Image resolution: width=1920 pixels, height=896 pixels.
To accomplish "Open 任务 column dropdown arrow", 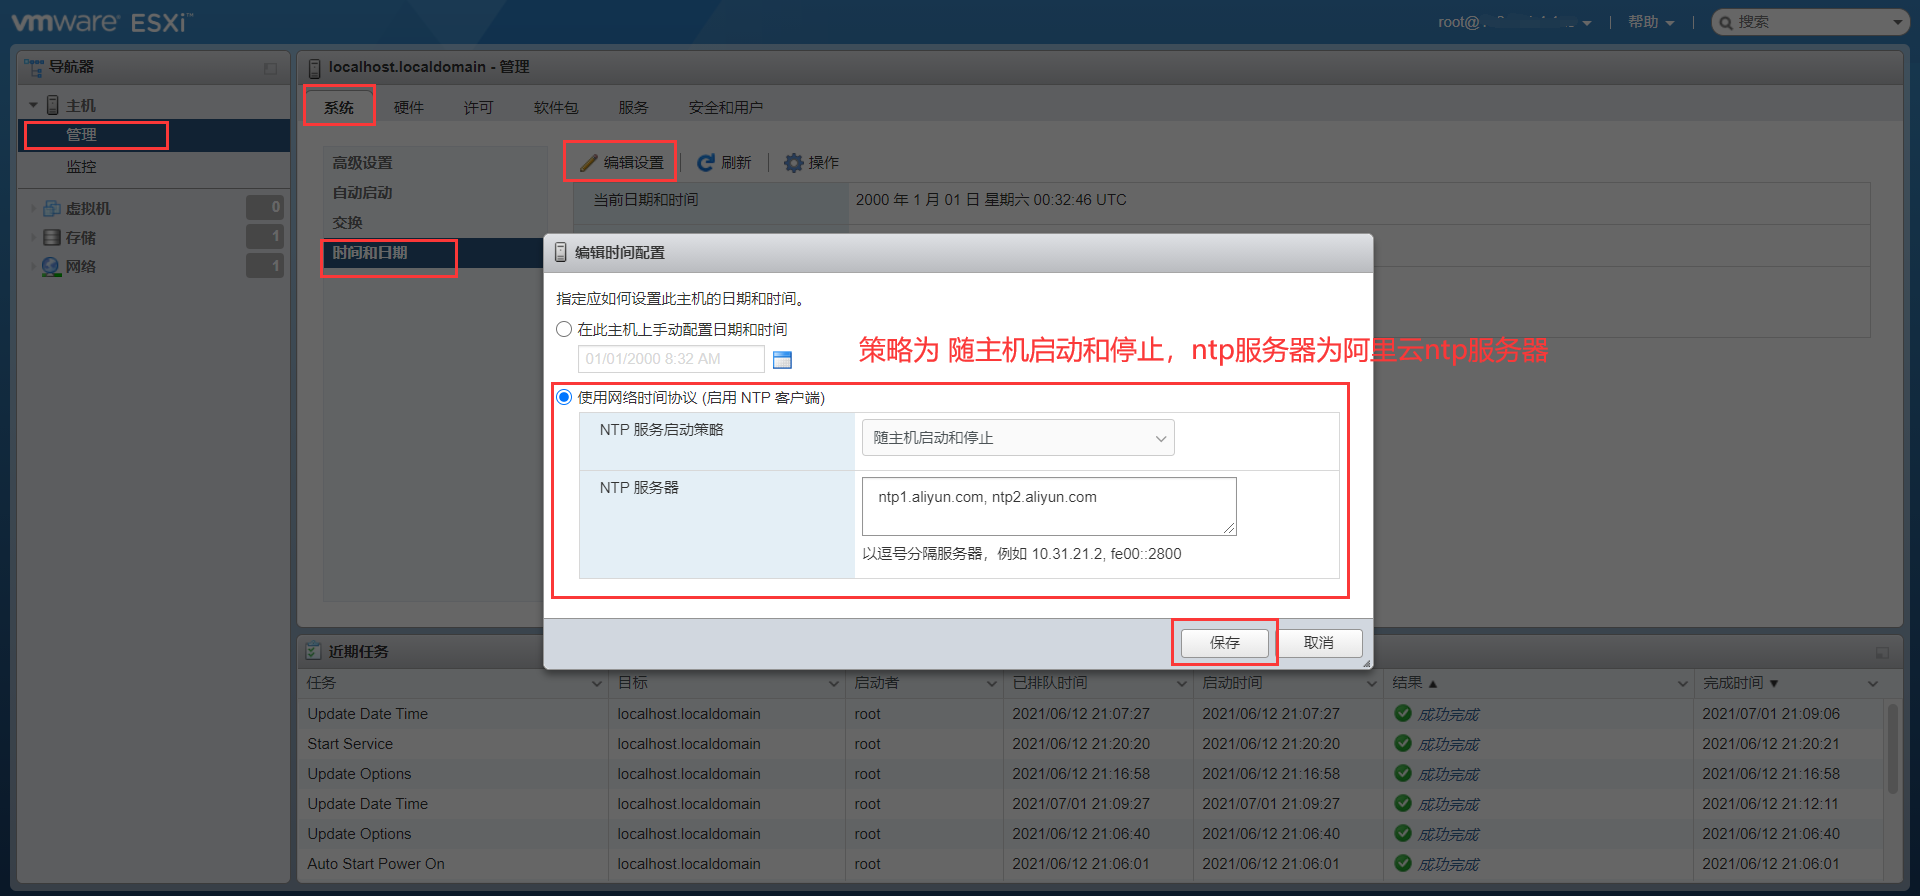I will pyautogui.click(x=597, y=684).
